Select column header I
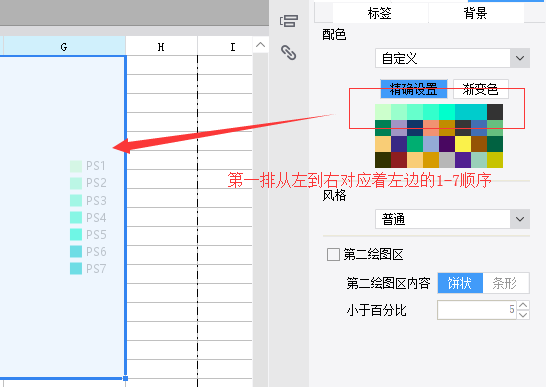Screen dimensions: 546x387 [233, 47]
